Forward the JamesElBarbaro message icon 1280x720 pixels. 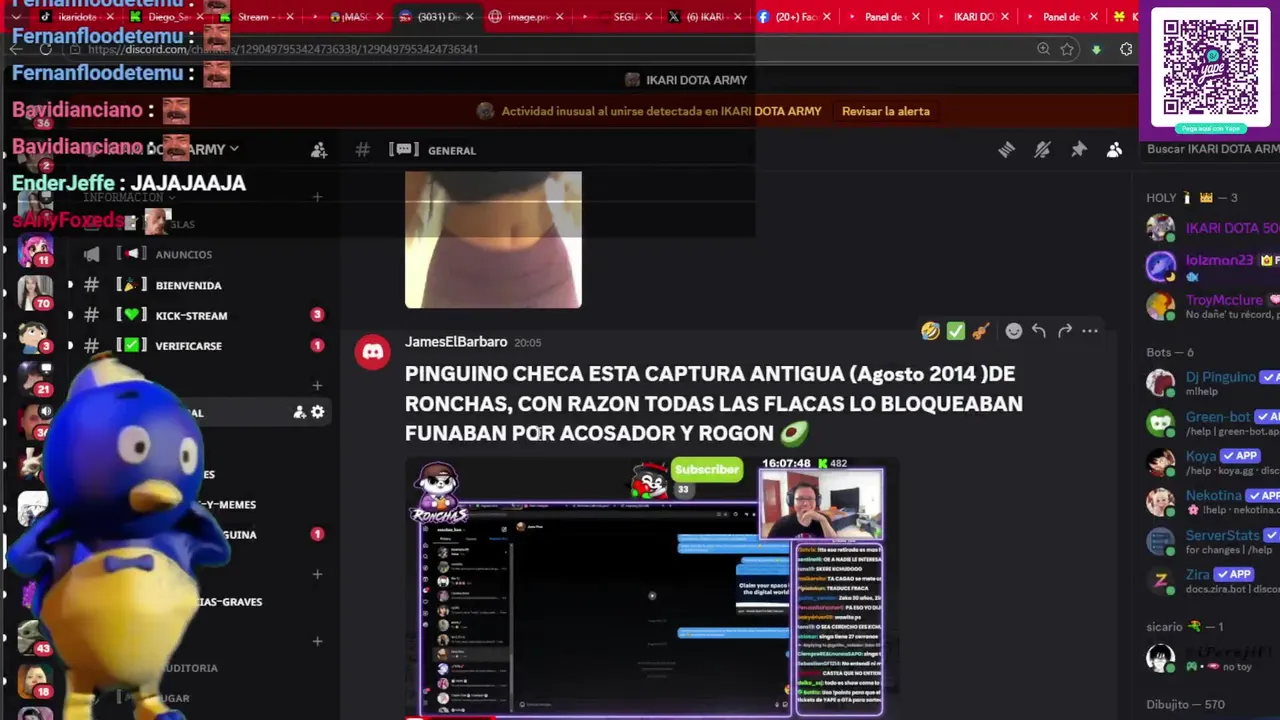point(1065,331)
